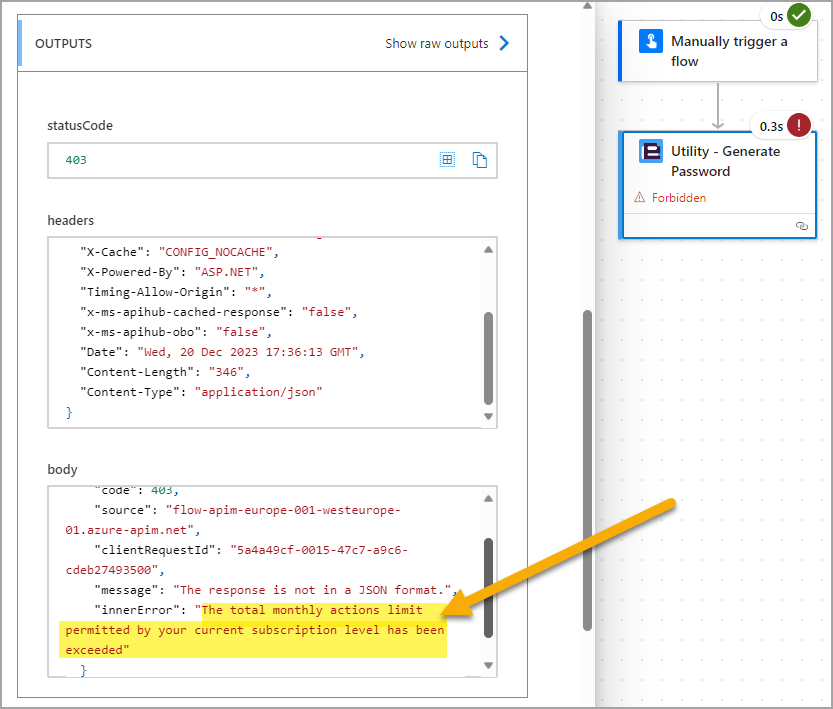Select the Utility - Generate Password action

(718, 185)
